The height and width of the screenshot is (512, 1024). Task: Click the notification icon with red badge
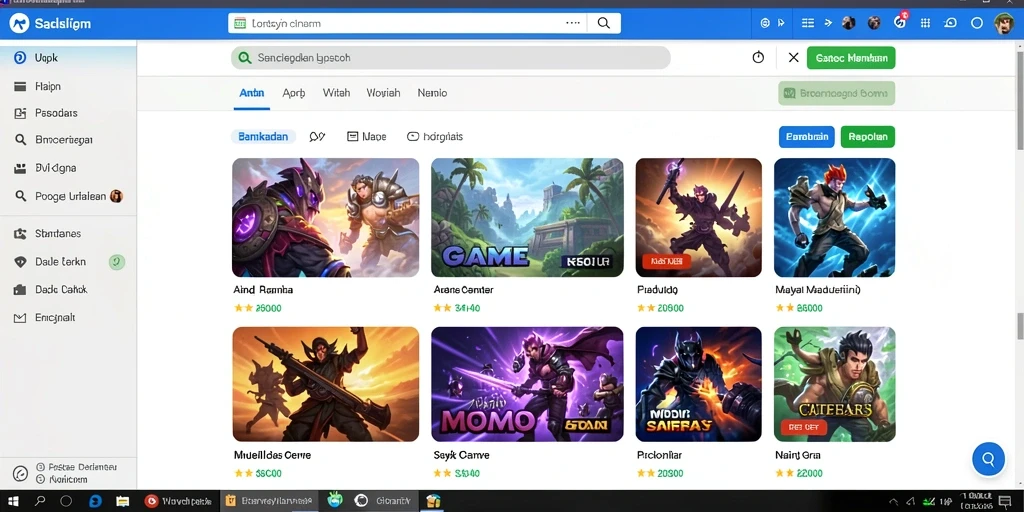[x=900, y=22]
